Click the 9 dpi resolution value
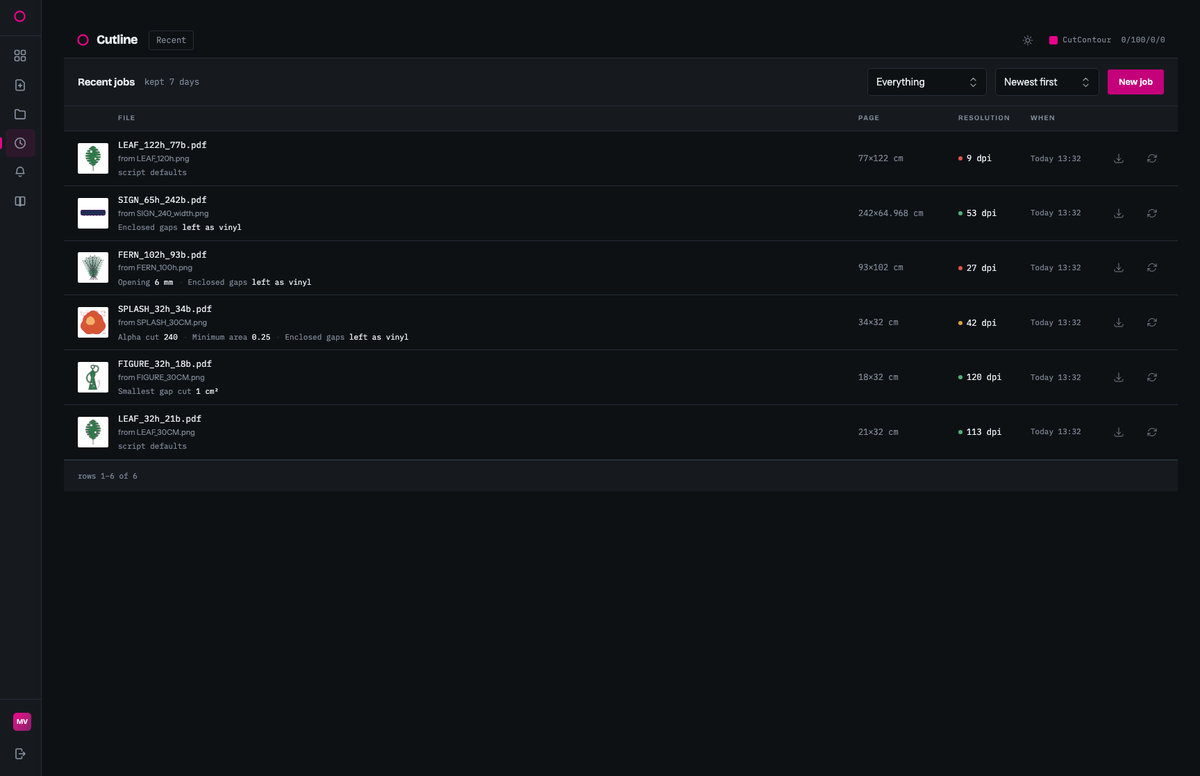Viewport: 1200px width, 776px height. coord(979,158)
